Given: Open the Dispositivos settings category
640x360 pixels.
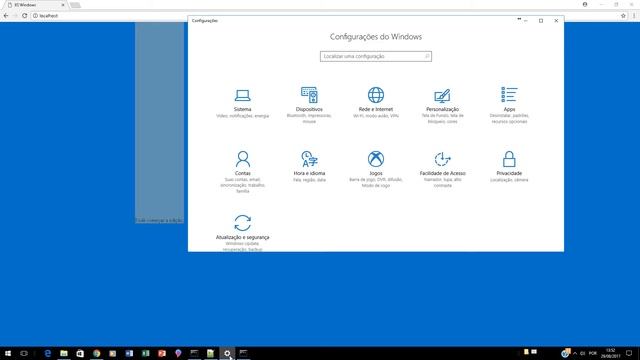Looking at the screenshot, I should 309,105.
